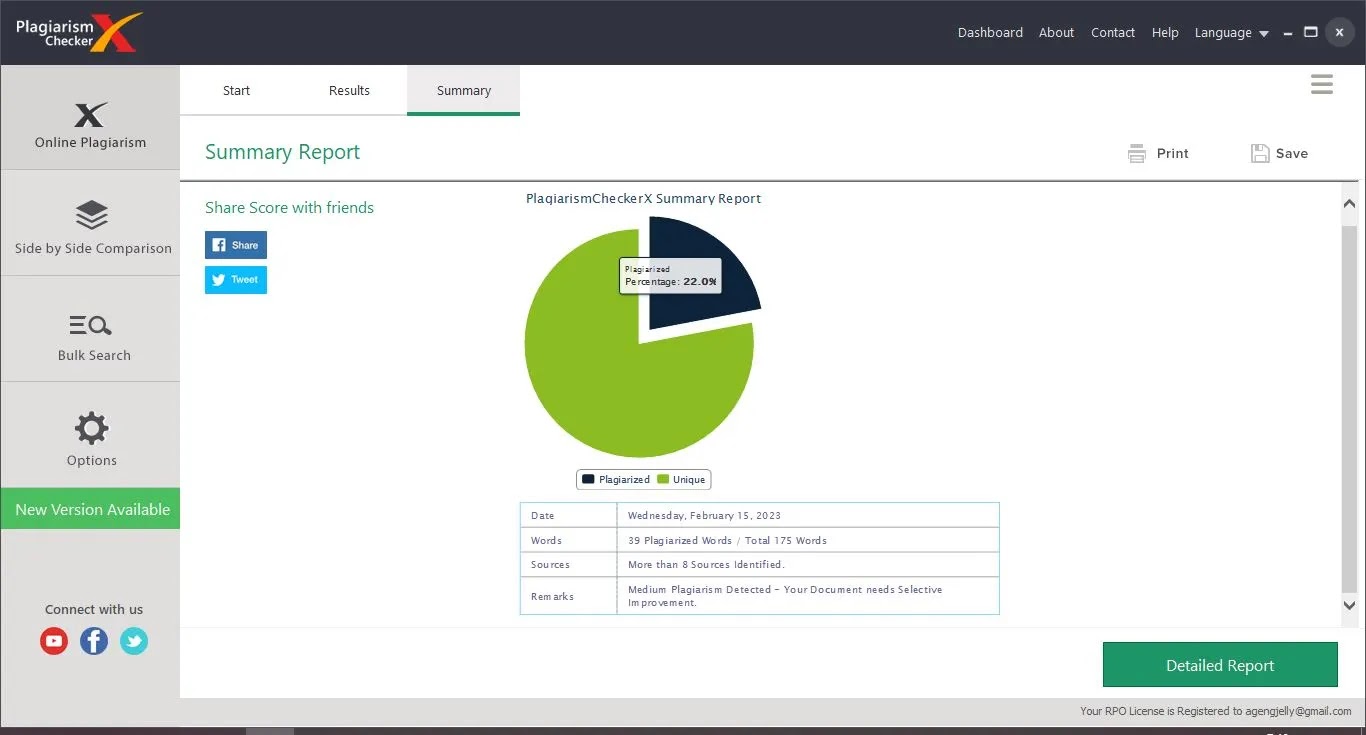Click the printer icon
The image size is (1366, 735).
[x=1136, y=153]
